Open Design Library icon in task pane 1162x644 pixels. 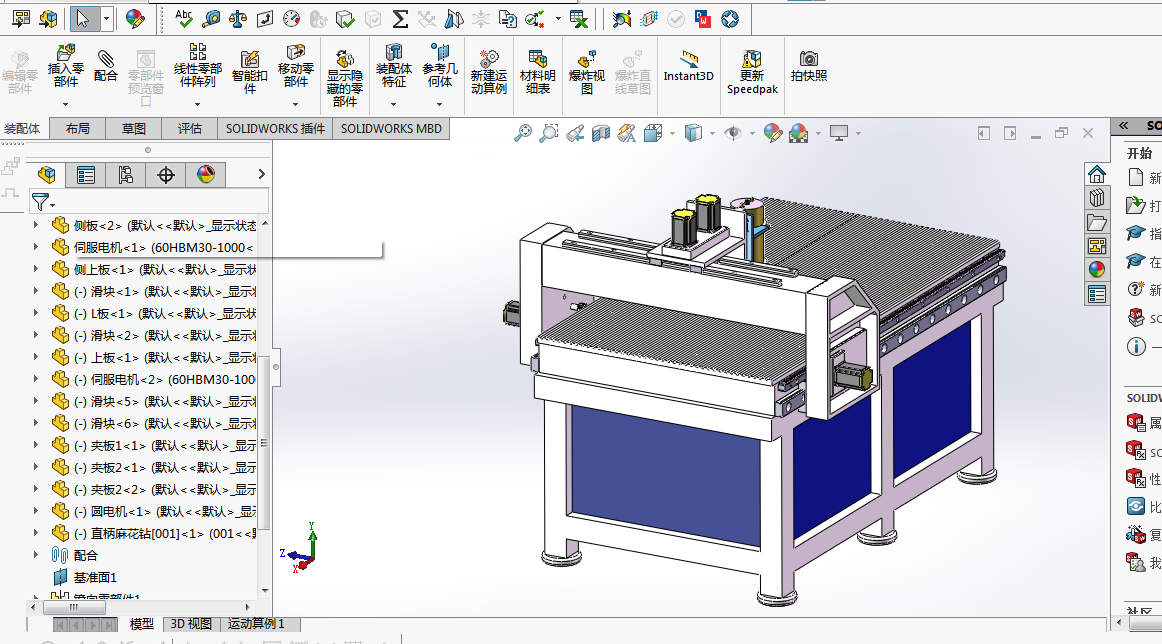[1097, 198]
